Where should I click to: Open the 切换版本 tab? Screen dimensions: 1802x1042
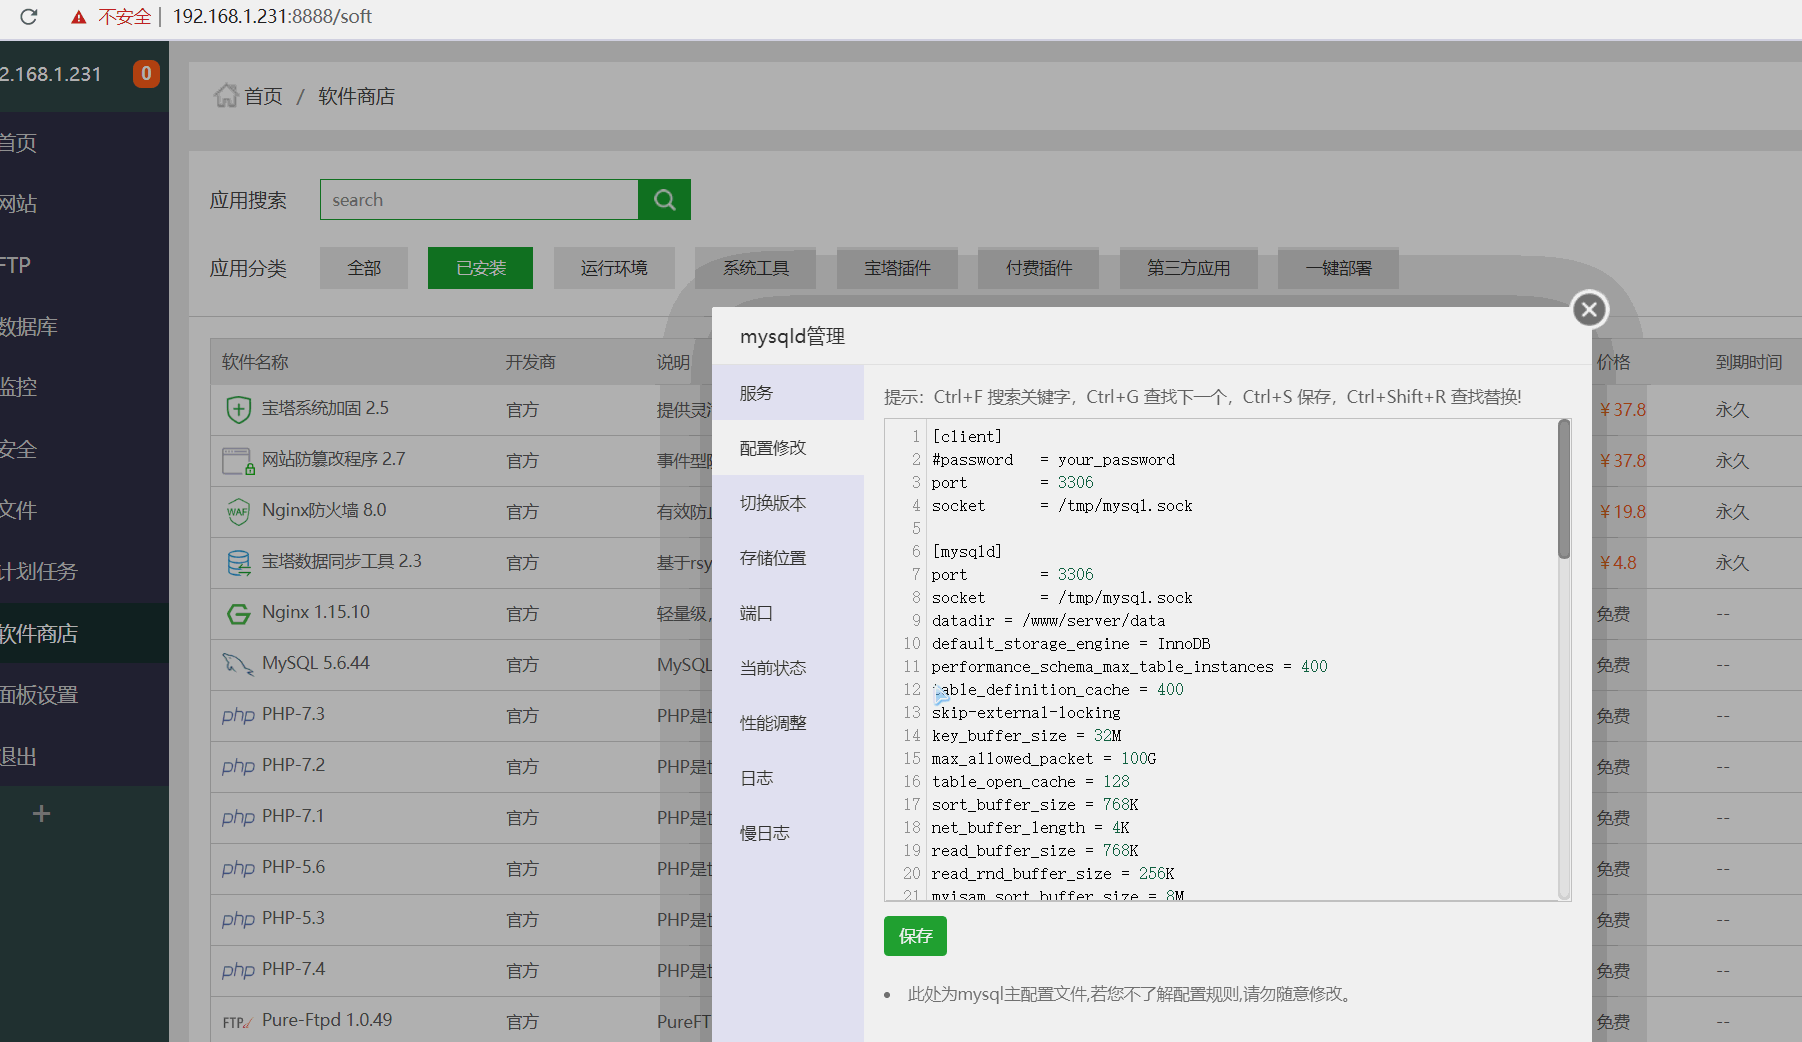(x=788, y=503)
